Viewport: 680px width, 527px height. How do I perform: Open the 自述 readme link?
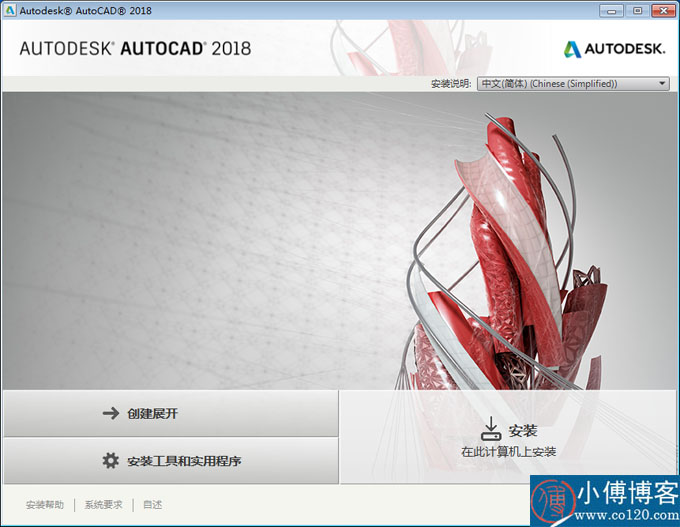point(152,505)
